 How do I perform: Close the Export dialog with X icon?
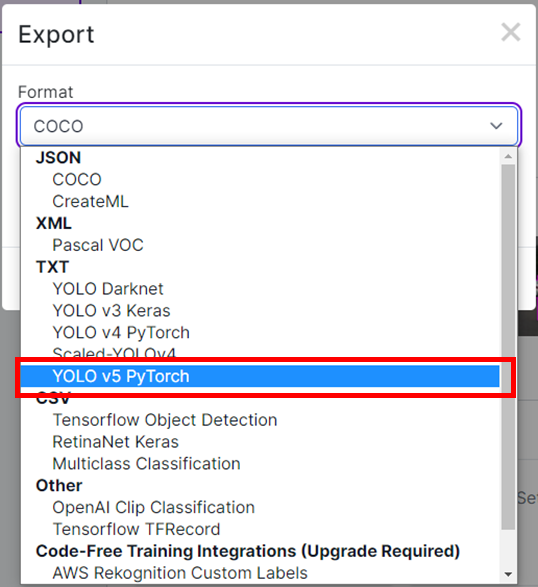click(x=511, y=33)
